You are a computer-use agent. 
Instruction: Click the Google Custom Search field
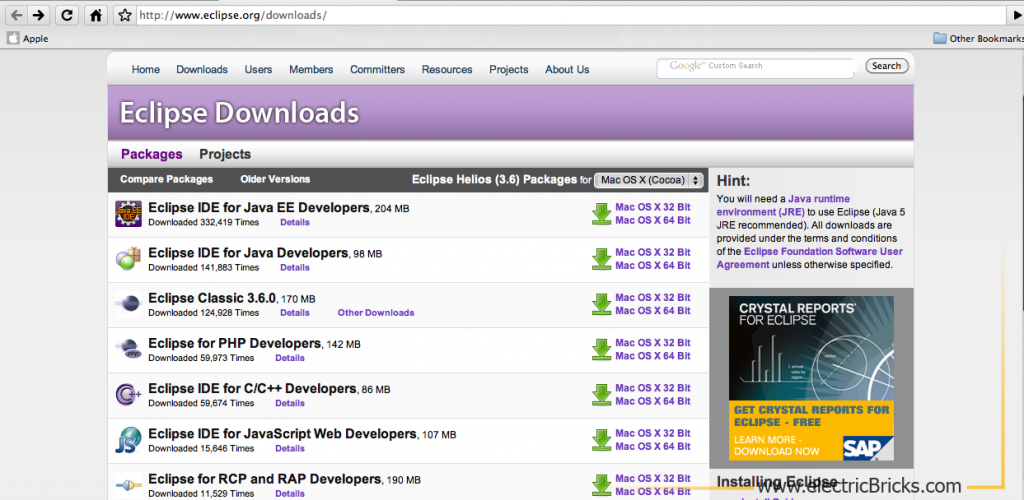point(756,67)
